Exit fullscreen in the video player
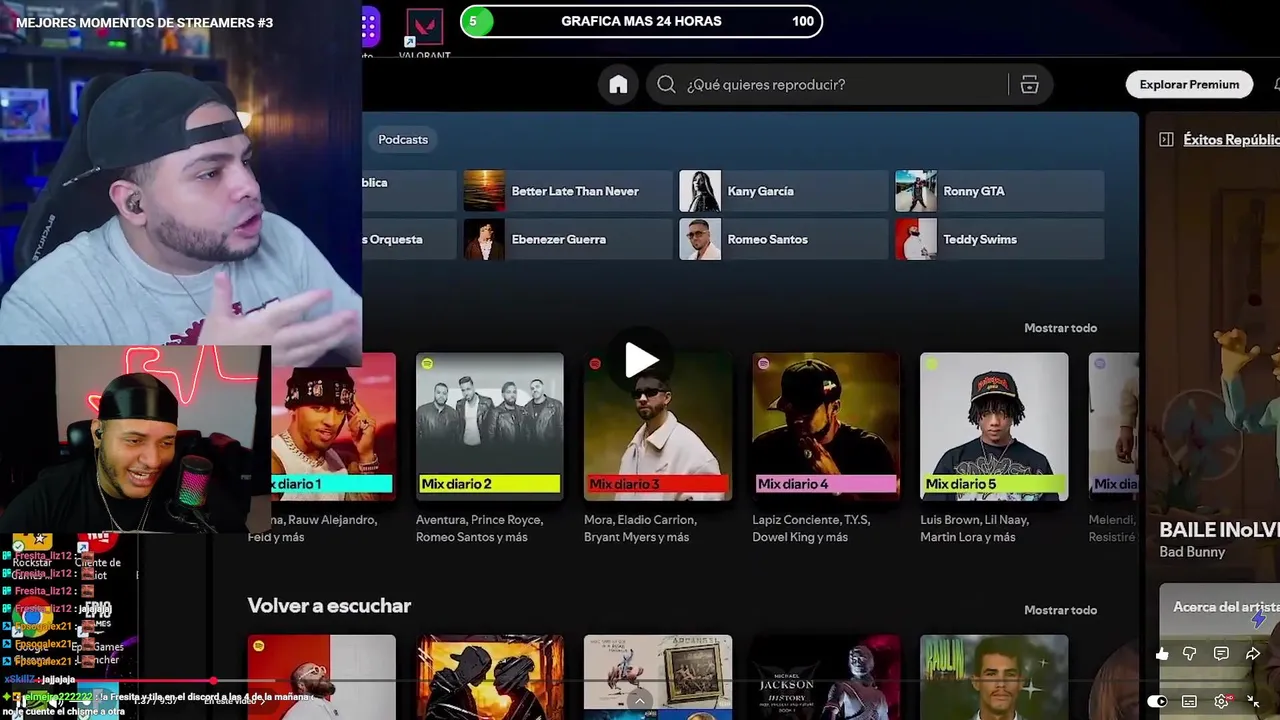This screenshot has width=1280, height=720. click(1253, 701)
